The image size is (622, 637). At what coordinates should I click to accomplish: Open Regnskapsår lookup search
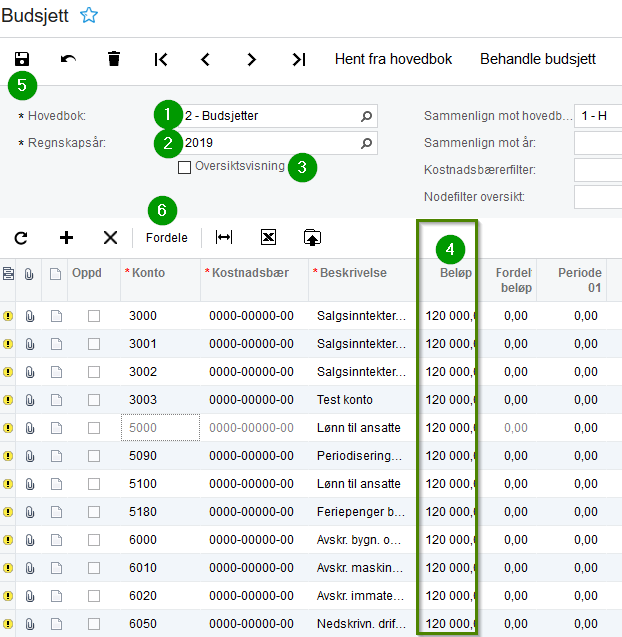[x=367, y=144]
